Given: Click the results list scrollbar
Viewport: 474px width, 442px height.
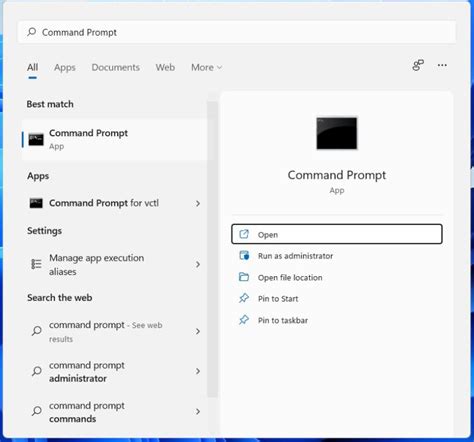Looking at the screenshot, I should [212, 249].
